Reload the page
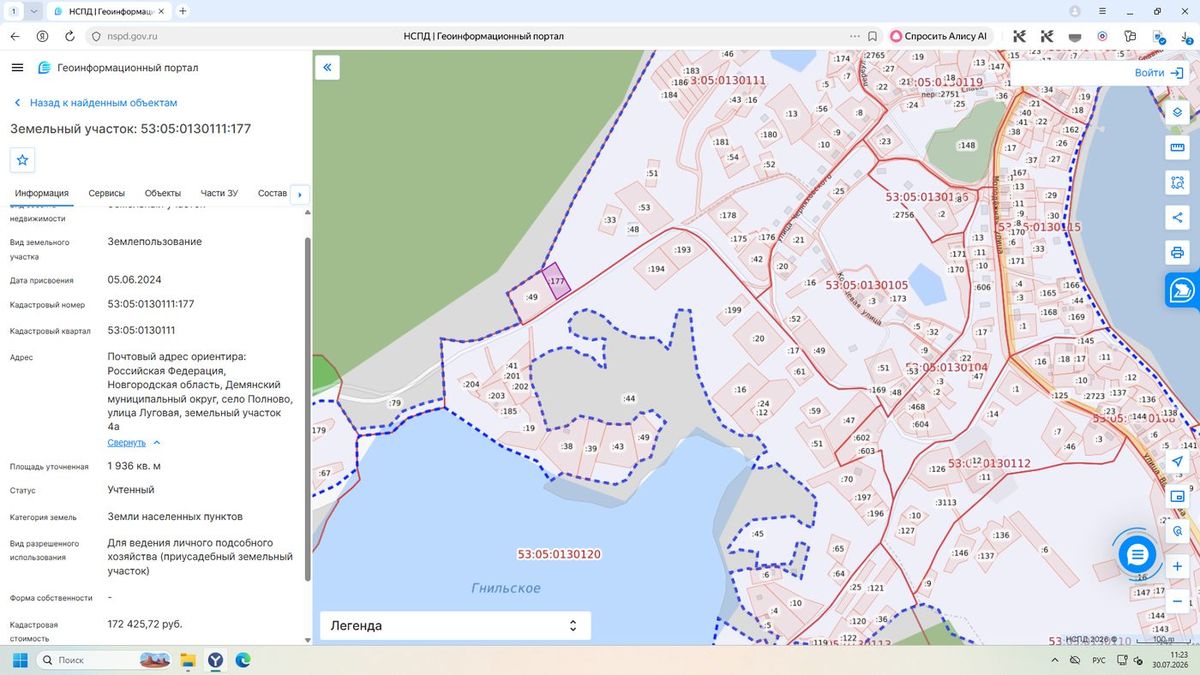Screen dimensions: 1200x675 pyautogui.click(x=69, y=35)
